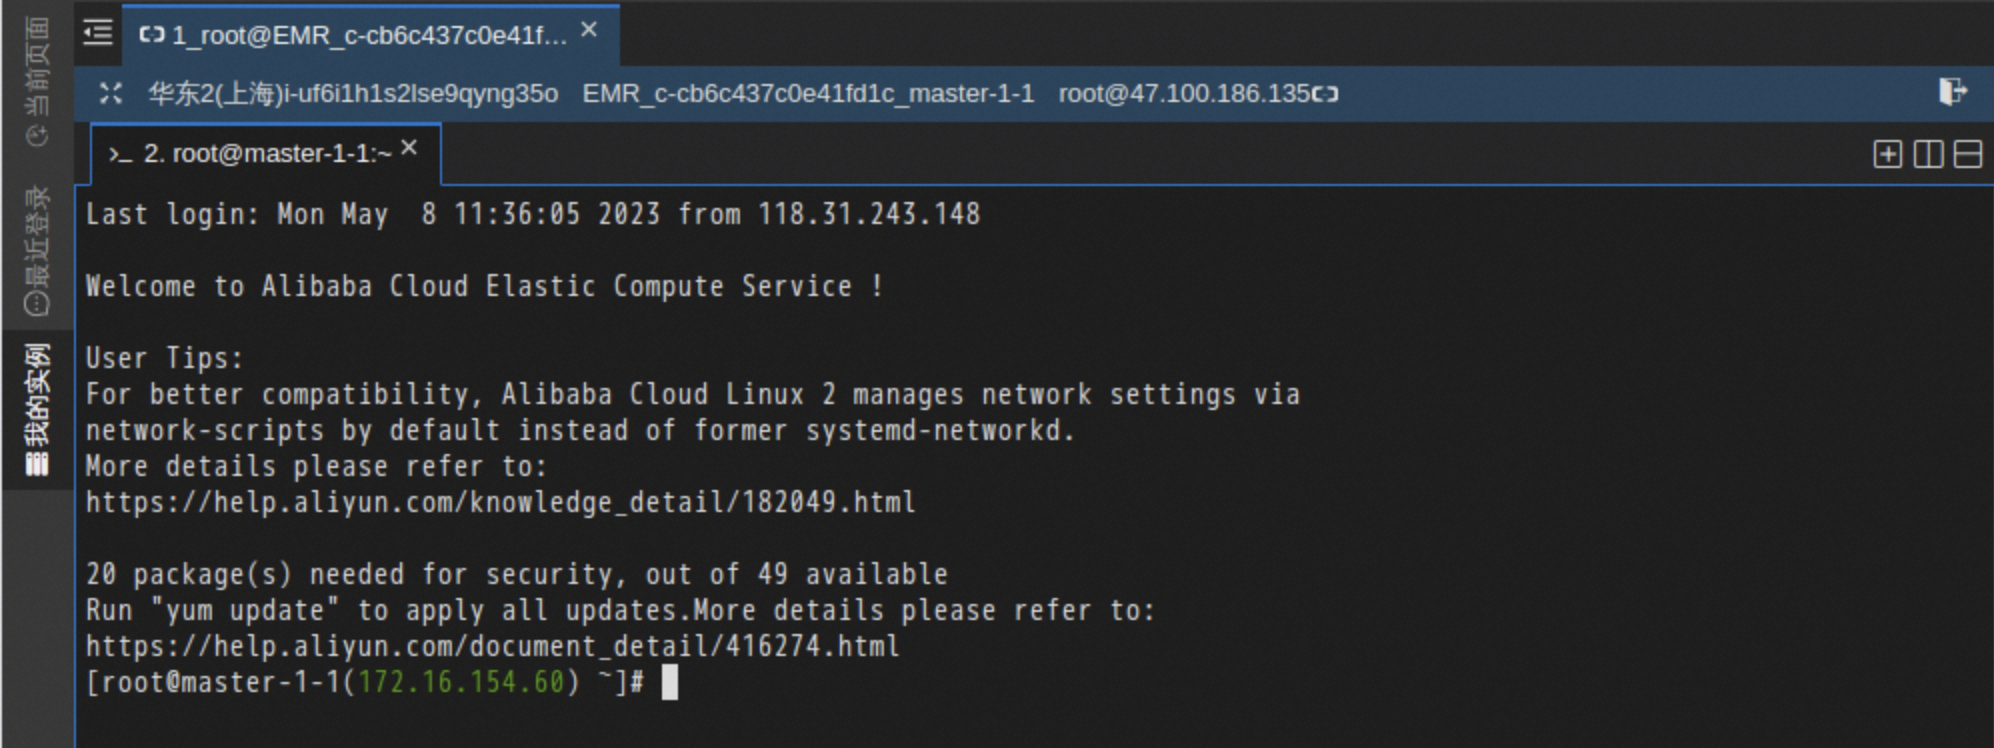Select the 2. root@master-1-1:~ terminal tab
Viewport: 1994px width, 748px height.
tap(266, 154)
